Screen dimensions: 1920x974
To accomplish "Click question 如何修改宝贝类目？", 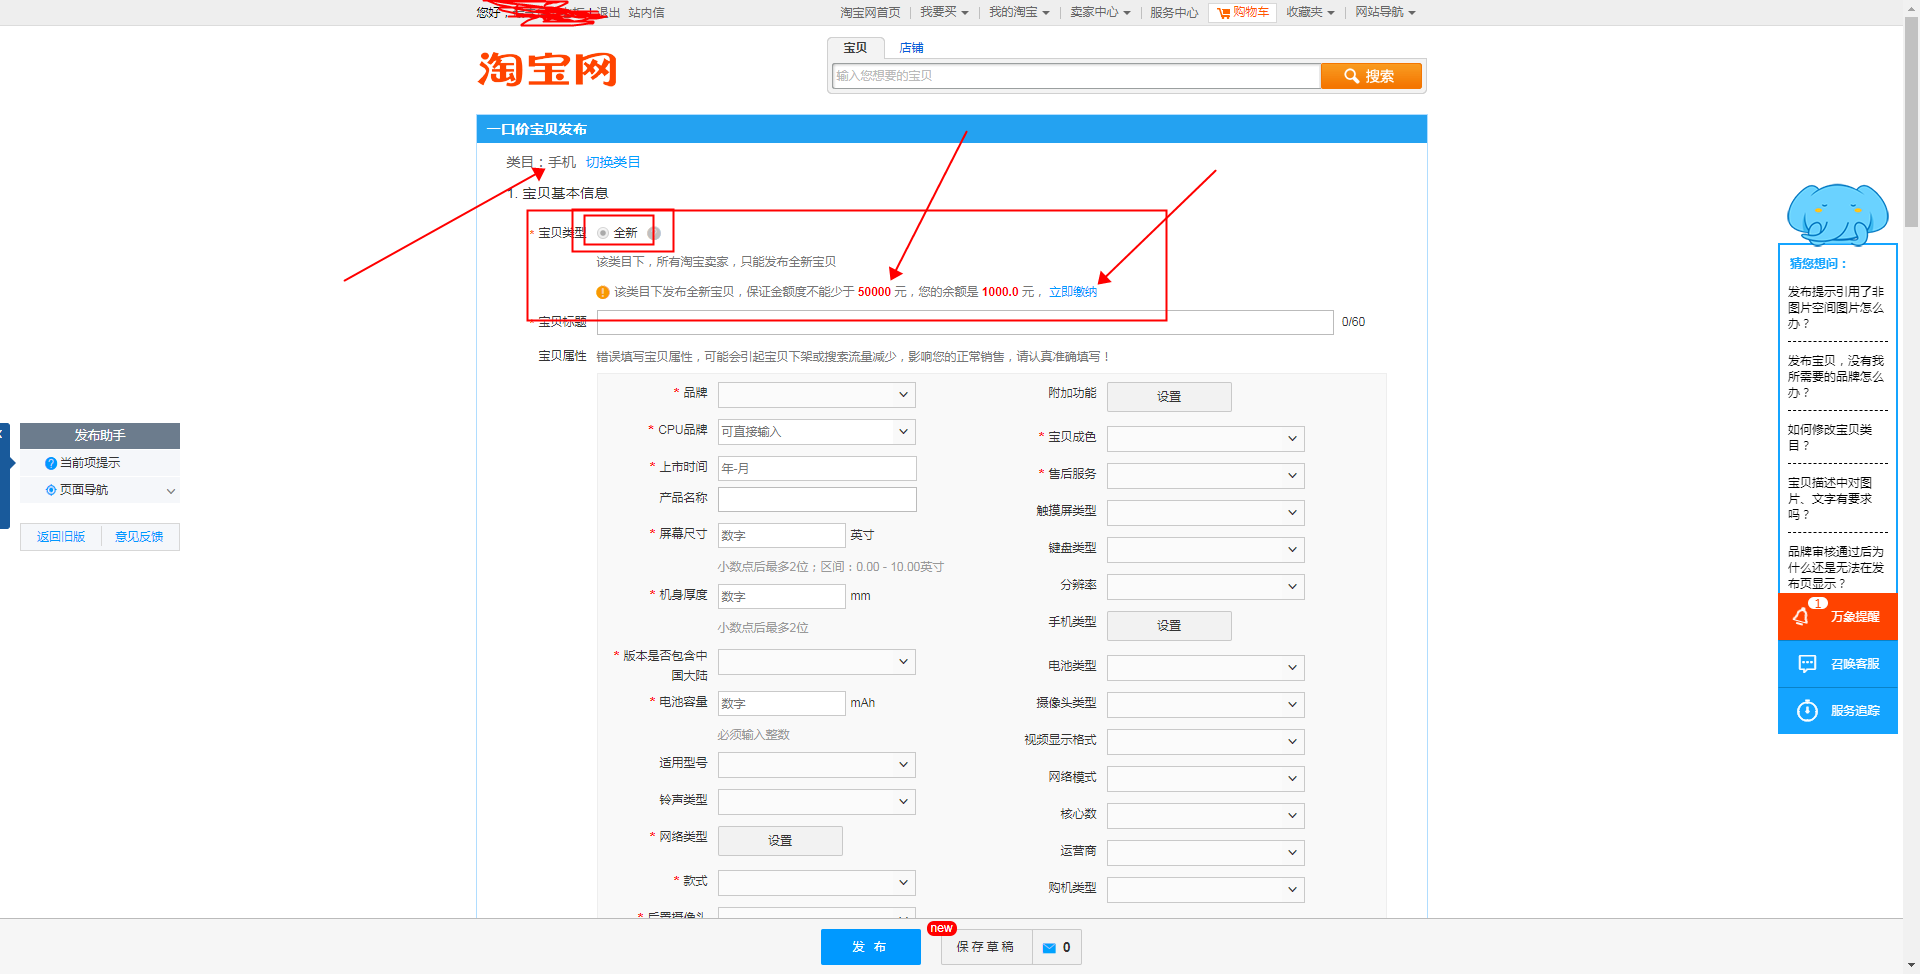I will pyautogui.click(x=1830, y=438).
